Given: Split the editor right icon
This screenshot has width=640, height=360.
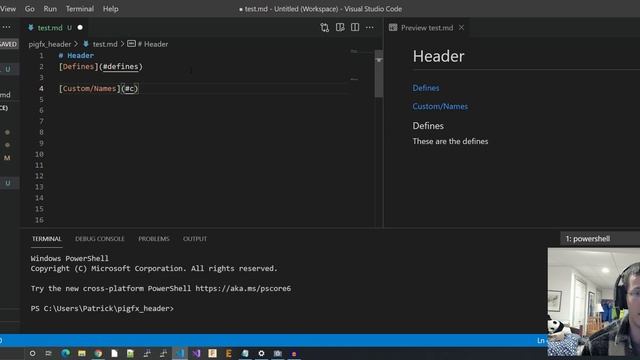Looking at the screenshot, I should point(355,27).
